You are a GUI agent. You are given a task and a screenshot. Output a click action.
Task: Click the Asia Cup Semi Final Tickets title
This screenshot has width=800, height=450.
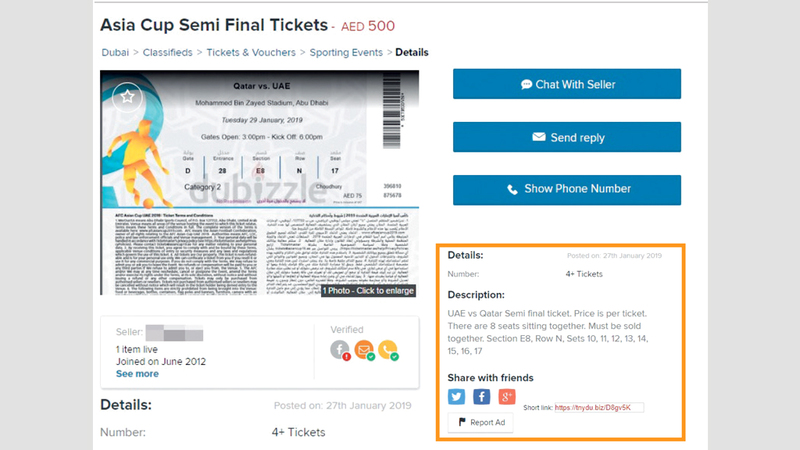click(213, 23)
